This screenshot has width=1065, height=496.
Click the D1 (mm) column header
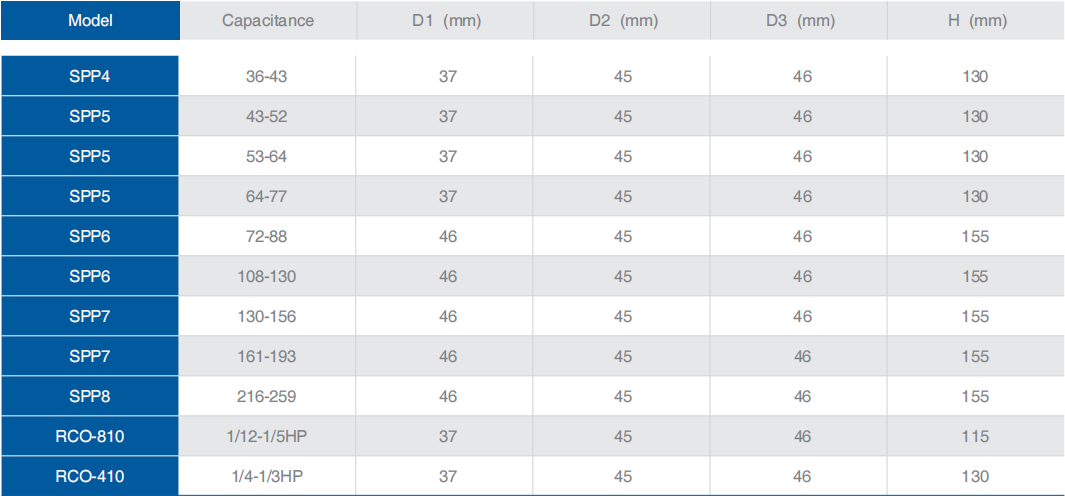tap(447, 20)
